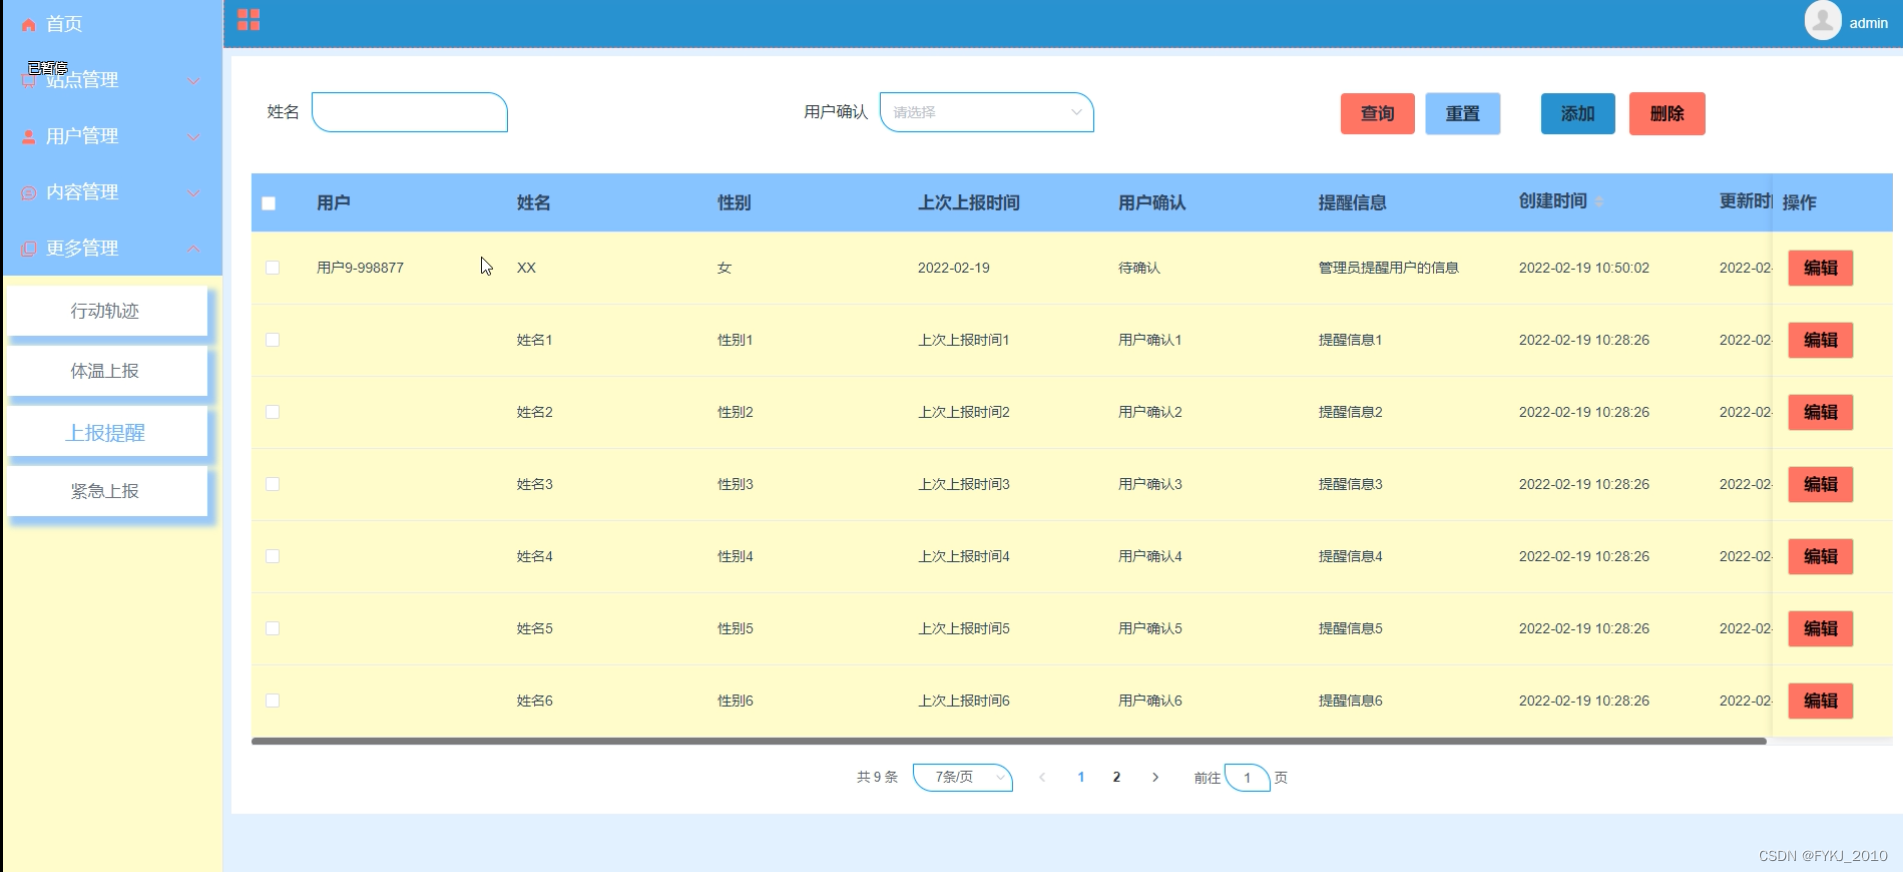
Task: Go to the previous page arrow
Action: click(x=1042, y=777)
